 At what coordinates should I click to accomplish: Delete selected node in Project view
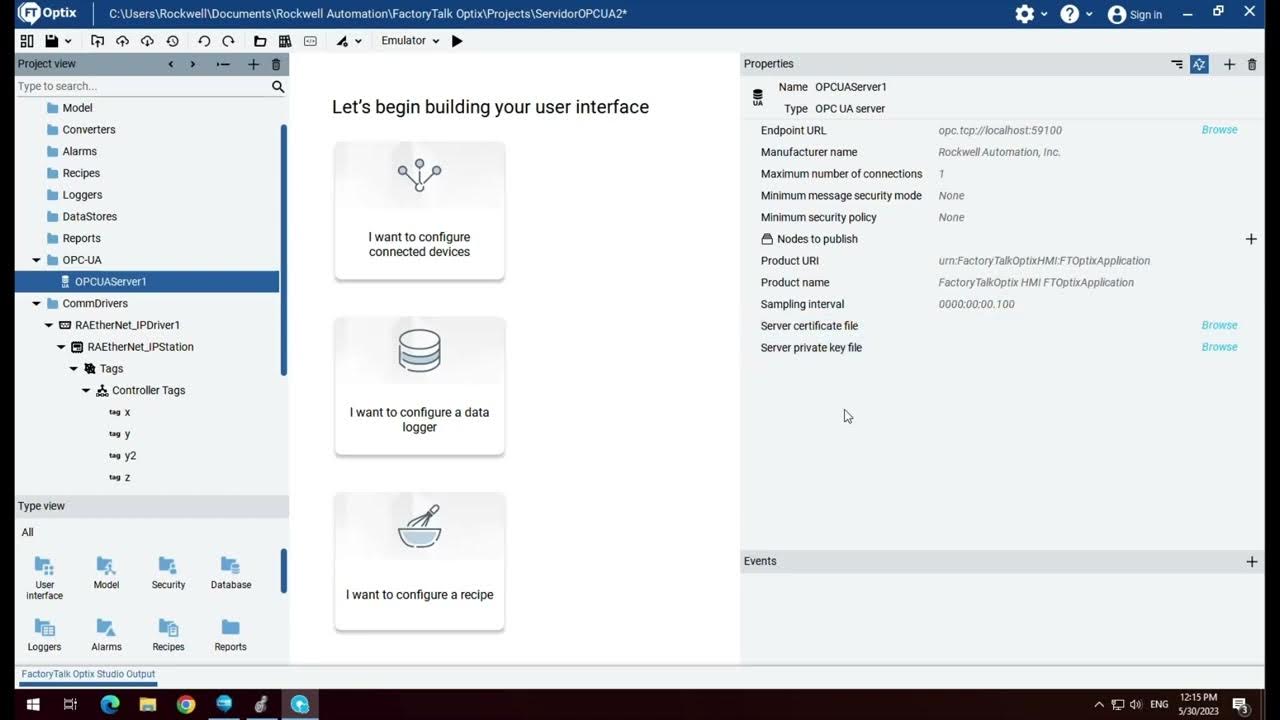(277, 64)
